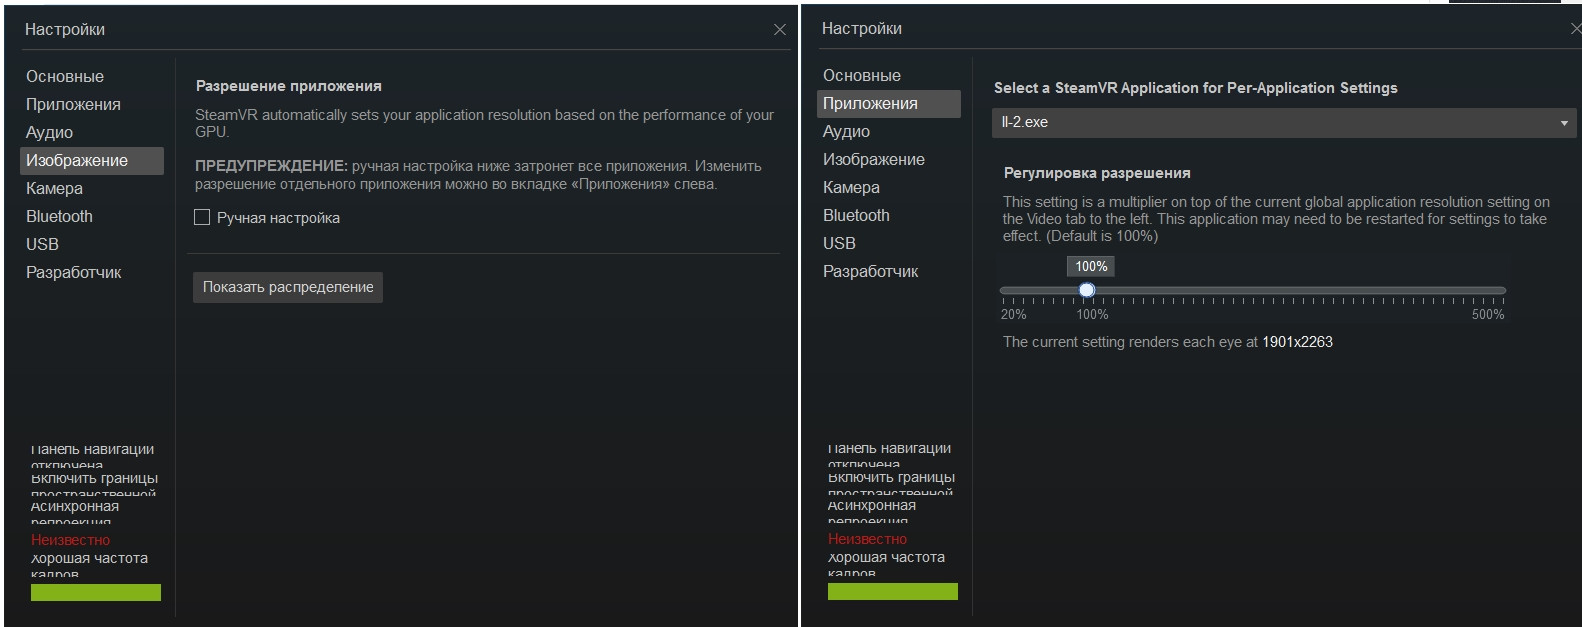Image resolution: width=1582 pixels, height=627 pixels.
Task: Go to Разработчик tab beside the ll-2.exe panel
Action: pos(871,272)
